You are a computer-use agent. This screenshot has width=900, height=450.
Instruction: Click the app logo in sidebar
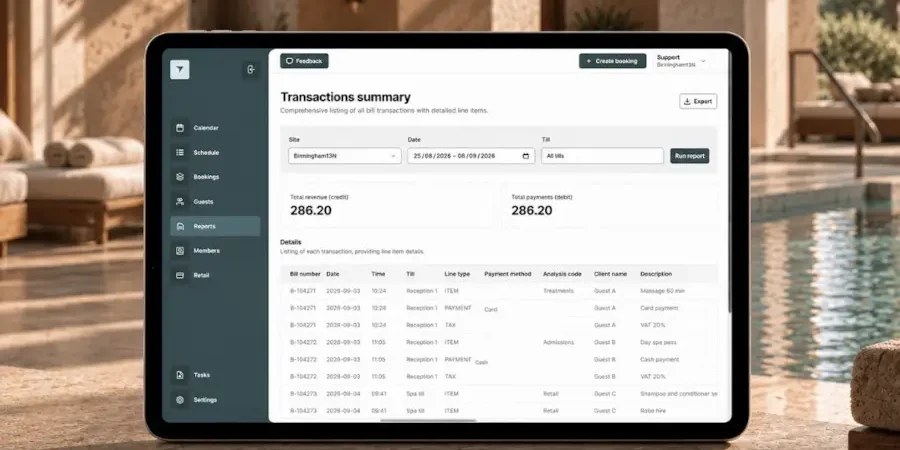[x=180, y=69]
